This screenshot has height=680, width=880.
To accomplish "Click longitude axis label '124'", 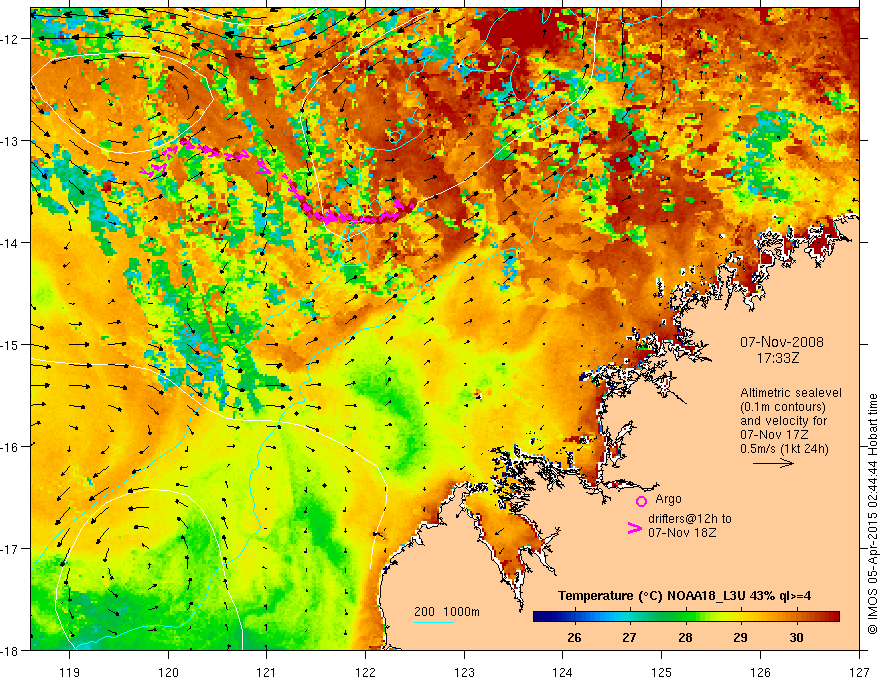I will [563, 672].
